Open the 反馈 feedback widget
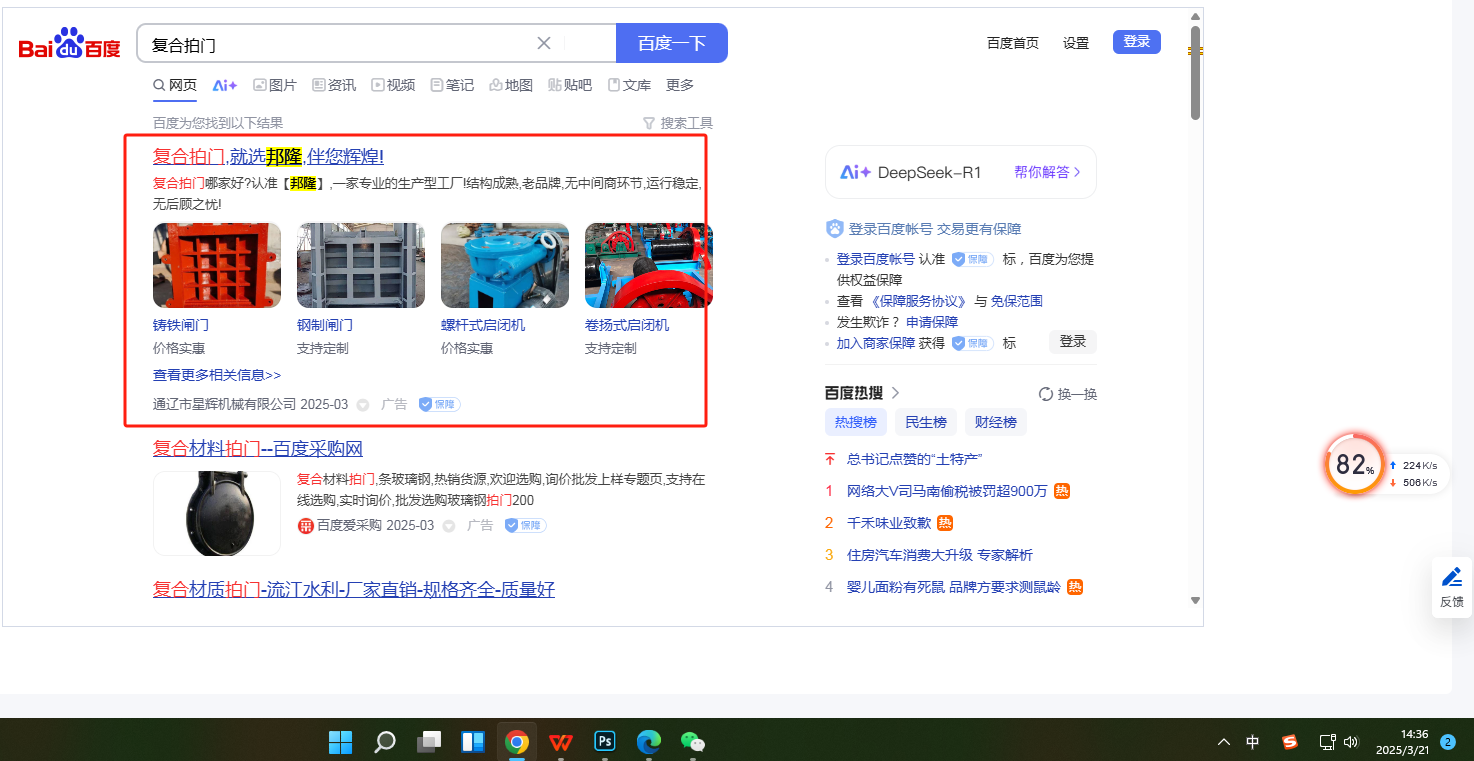Image resolution: width=1474 pixels, height=761 pixels. click(1452, 587)
